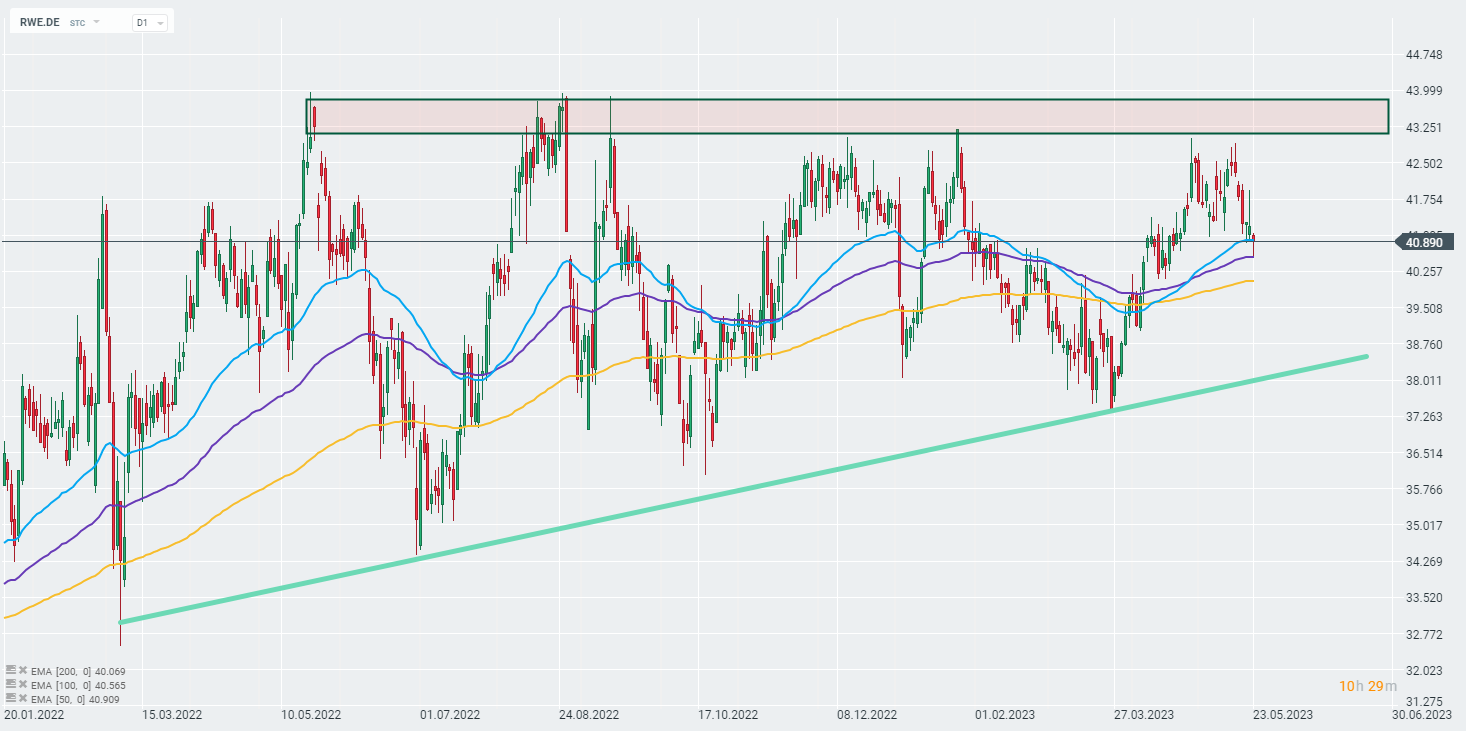Click the 01.02.2023 date axis label

pos(1005,715)
